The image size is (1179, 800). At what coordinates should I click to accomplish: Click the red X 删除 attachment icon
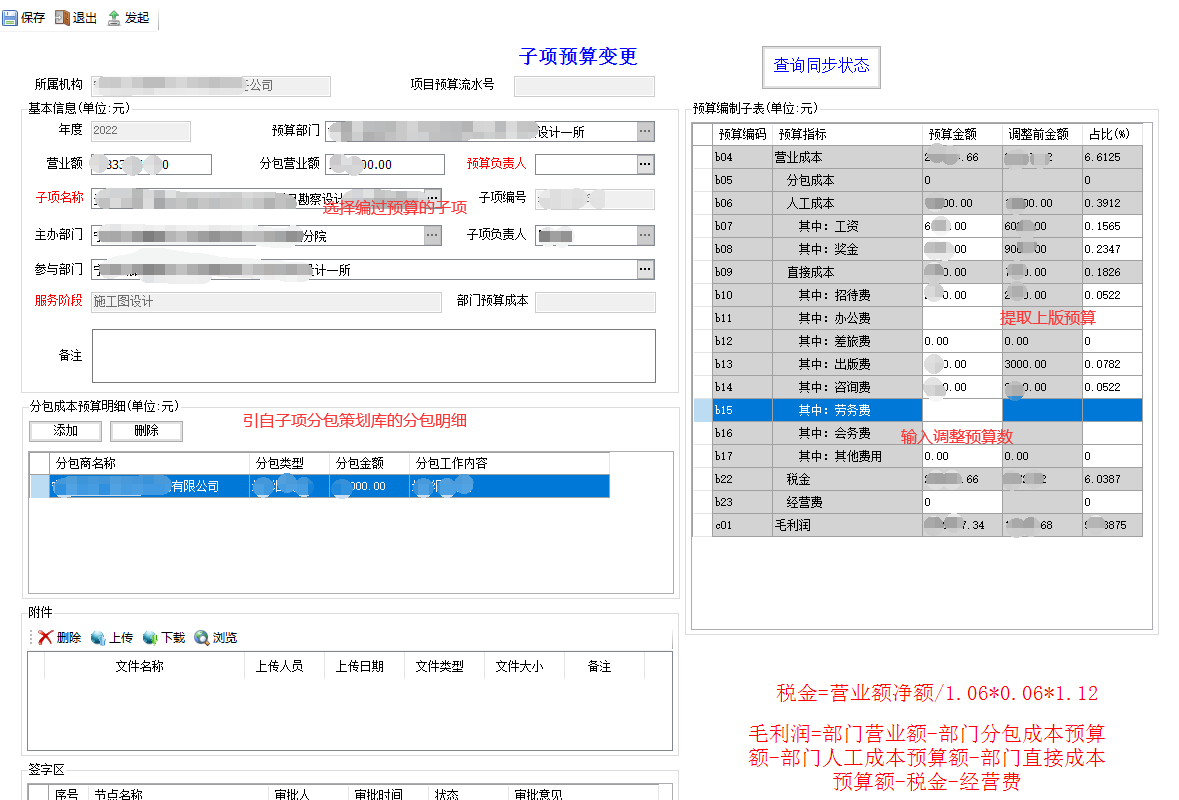pyautogui.click(x=45, y=638)
